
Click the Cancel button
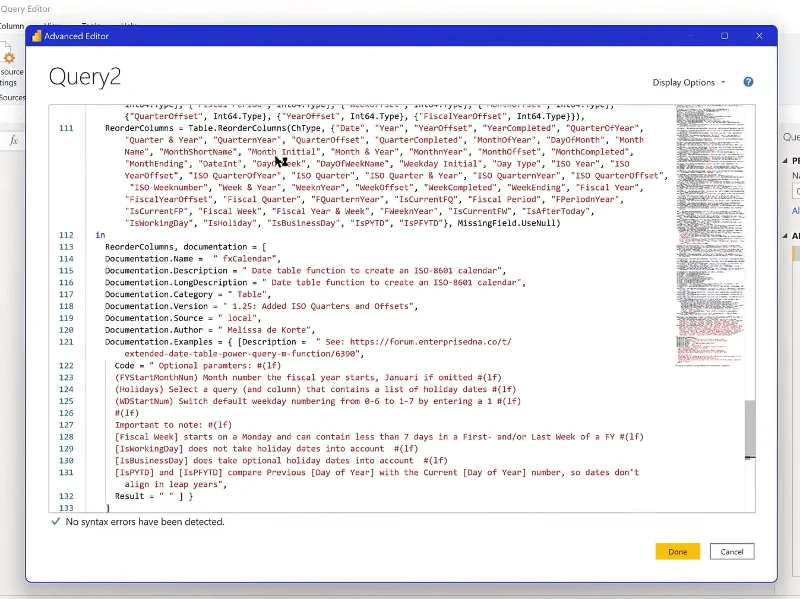pyautogui.click(x=732, y=552)
